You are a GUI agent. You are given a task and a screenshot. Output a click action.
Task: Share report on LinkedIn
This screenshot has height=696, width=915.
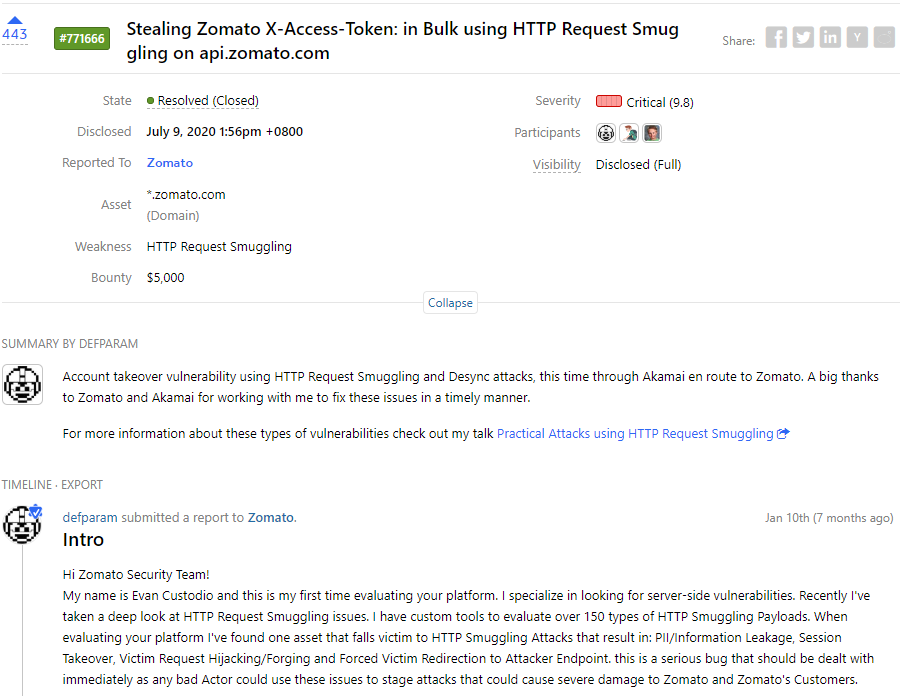pos(830,38)
